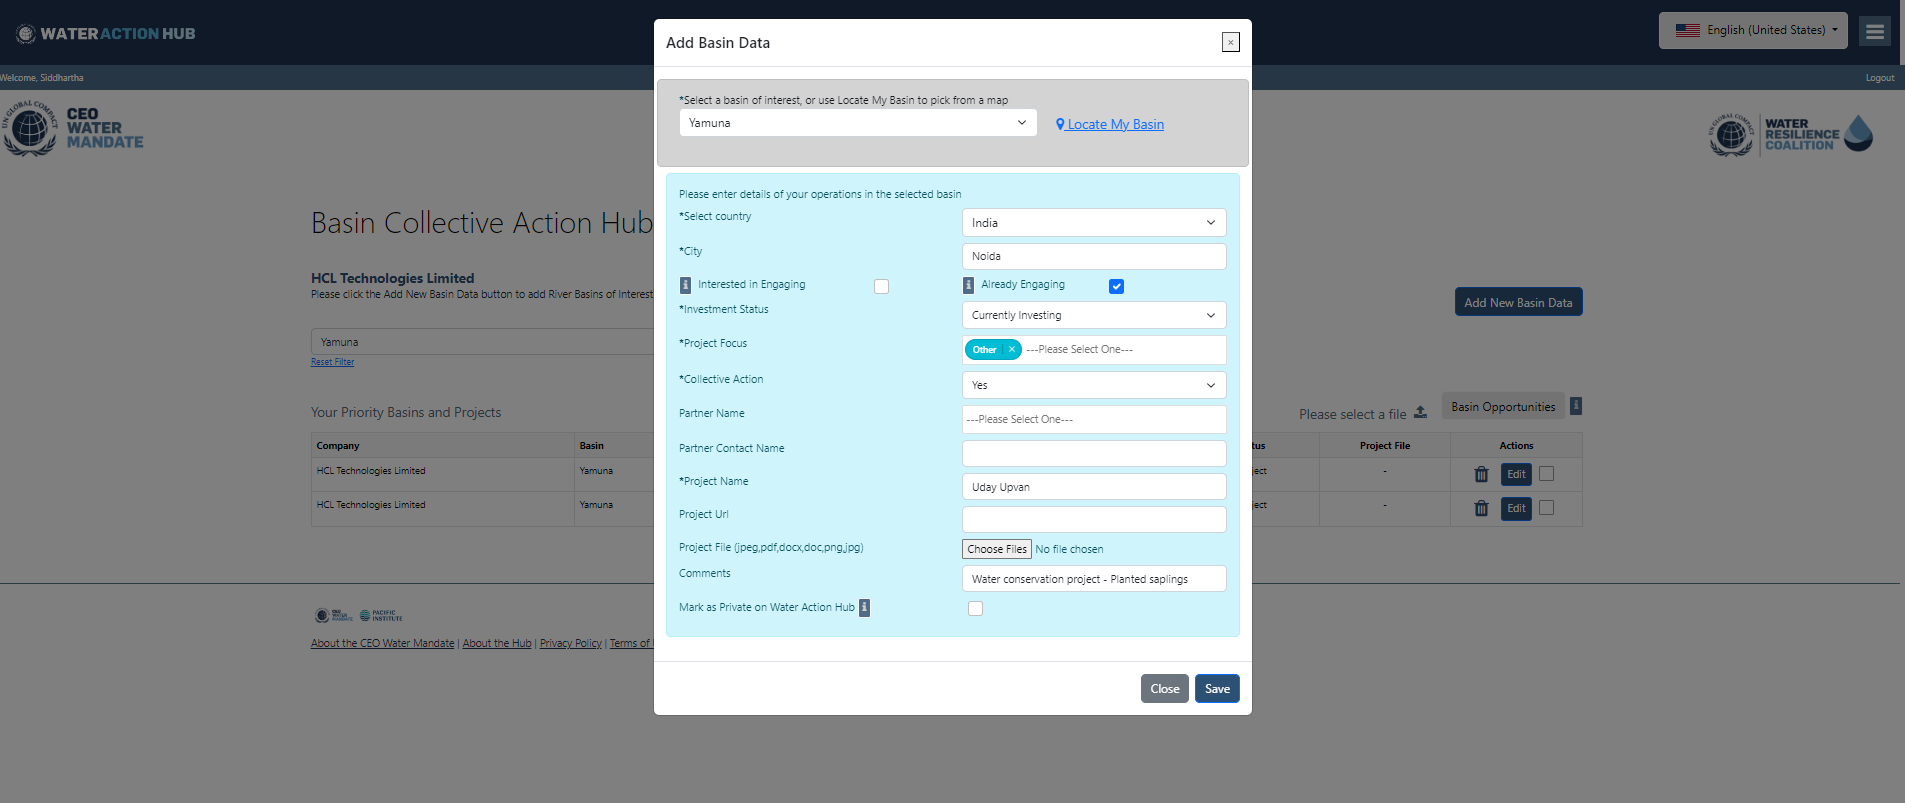
Task: Click trash icon in first table row
Action: tap(1481, 474)
